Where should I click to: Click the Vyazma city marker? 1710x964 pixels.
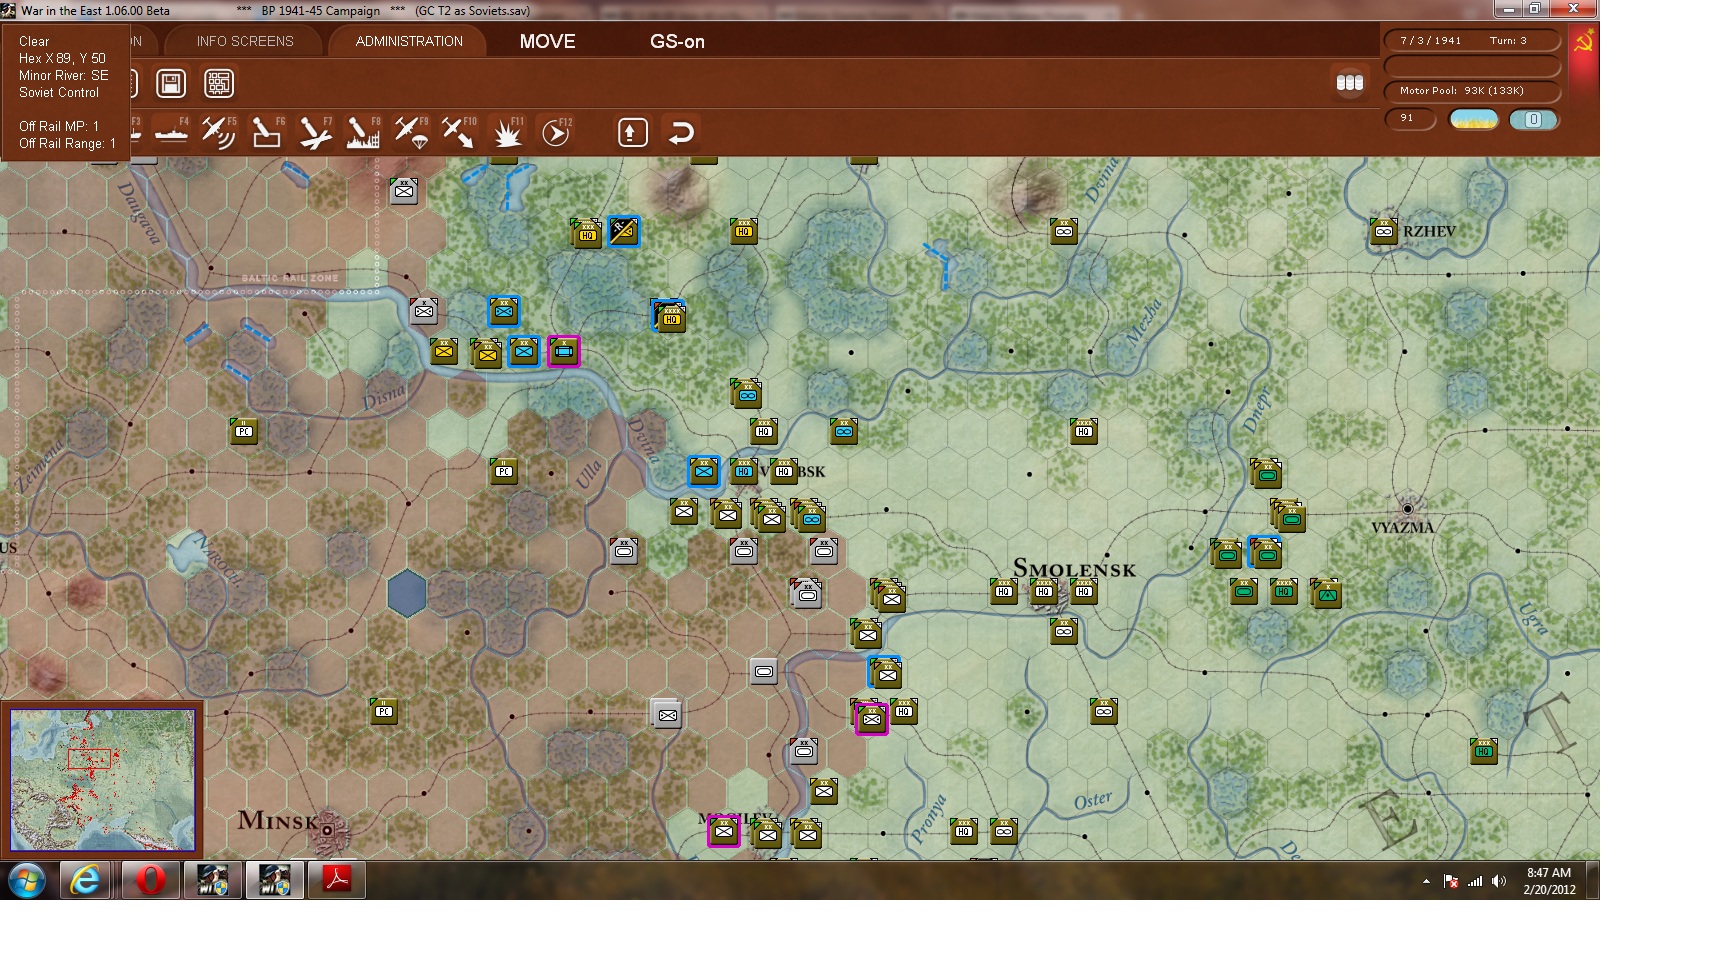click(1407, 508)
